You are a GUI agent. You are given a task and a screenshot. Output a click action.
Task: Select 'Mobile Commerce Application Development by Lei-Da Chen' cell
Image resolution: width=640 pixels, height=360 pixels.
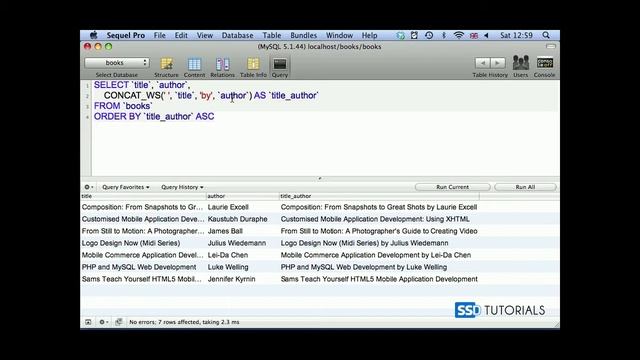[x=379, y=255]
